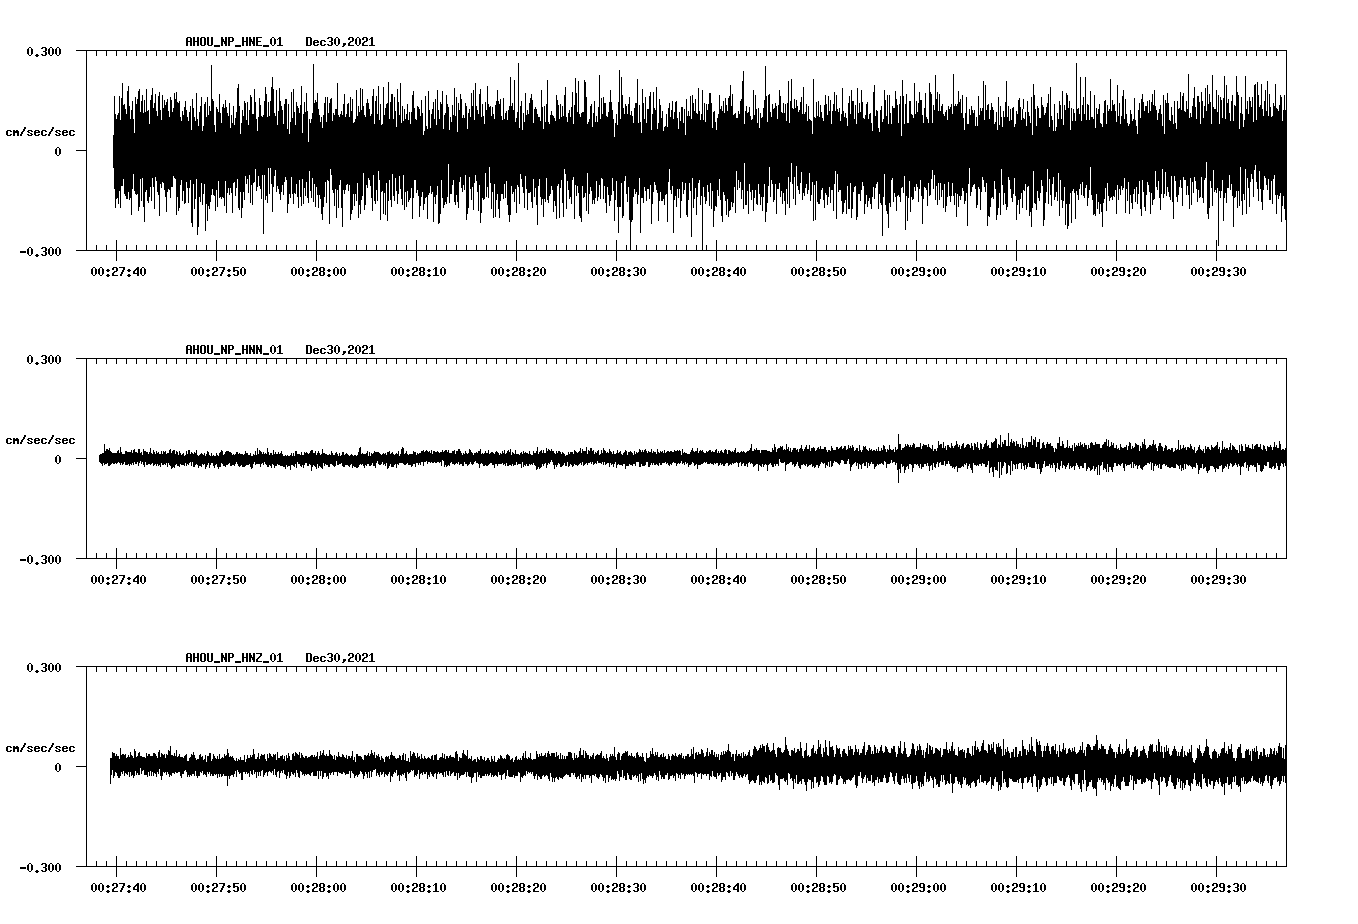1358x924 pixels.
Task: Choose the 00:28:40 time label under HNZ plot
Action: pyautogui.click(x=718, y=887)
